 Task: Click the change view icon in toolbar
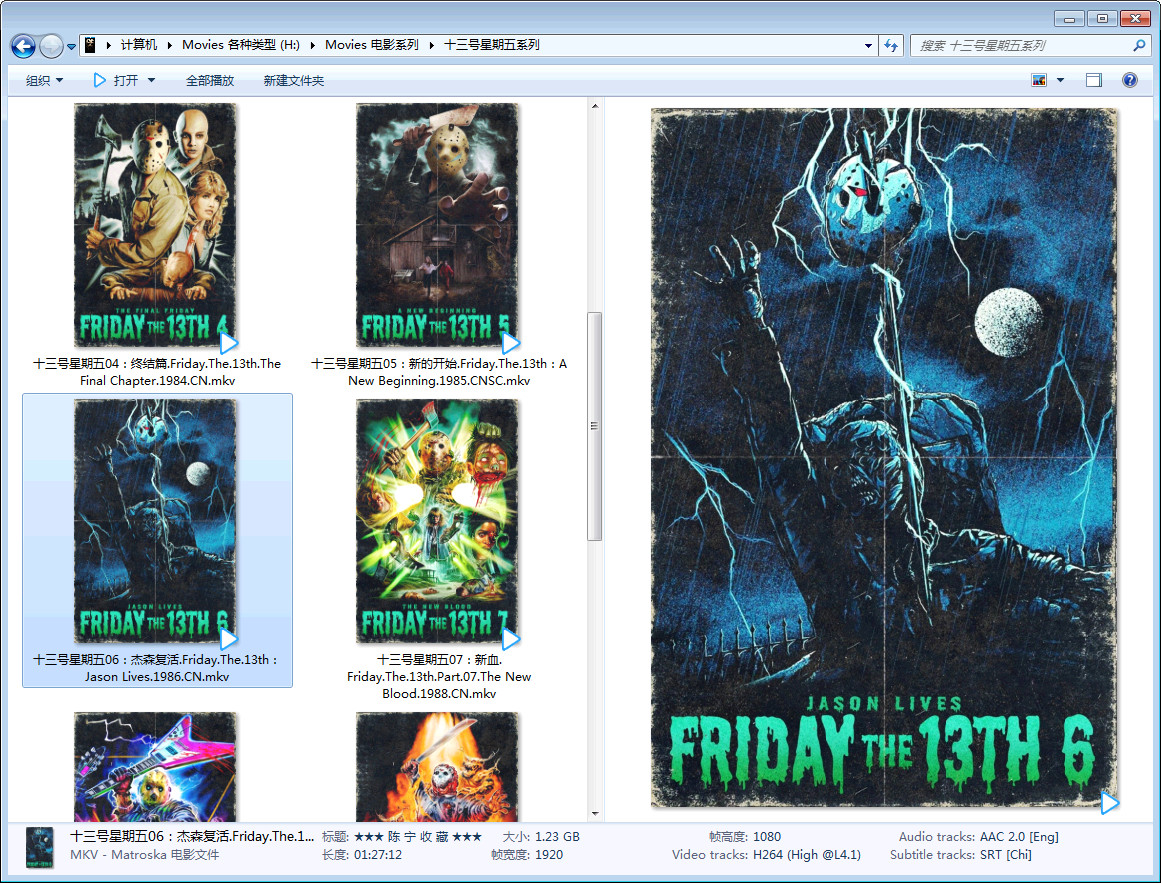click(x=1039, y=81)
